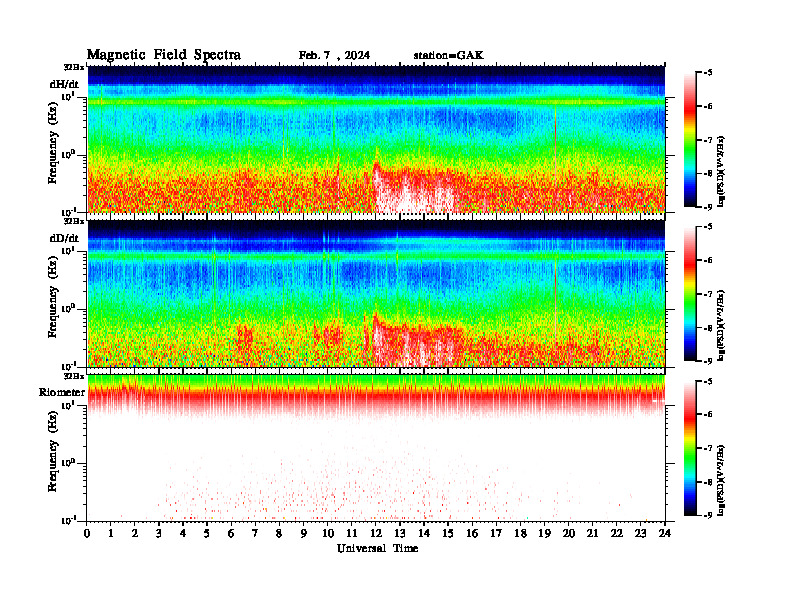Click hour 7 on the Universal Time axis
The width and height of the screenshot is (792, 612).
pos(256,533)
